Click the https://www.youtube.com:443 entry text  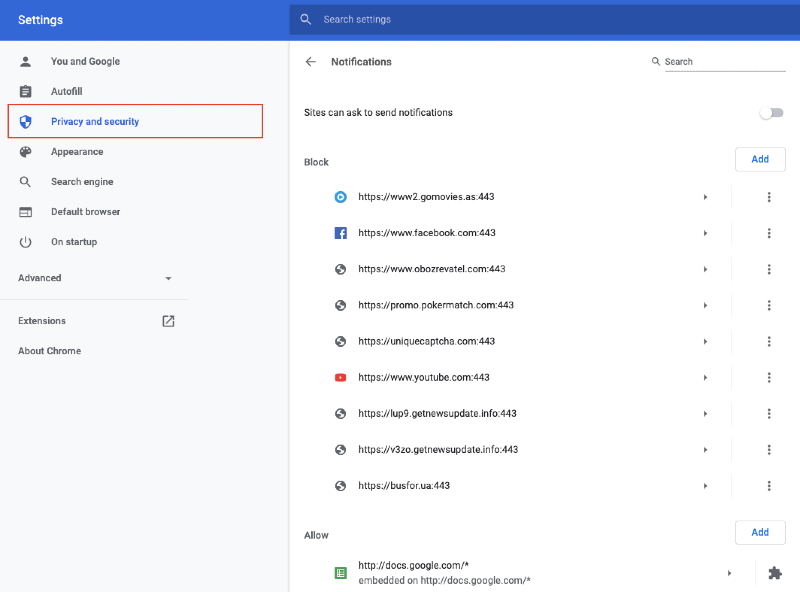424,378
